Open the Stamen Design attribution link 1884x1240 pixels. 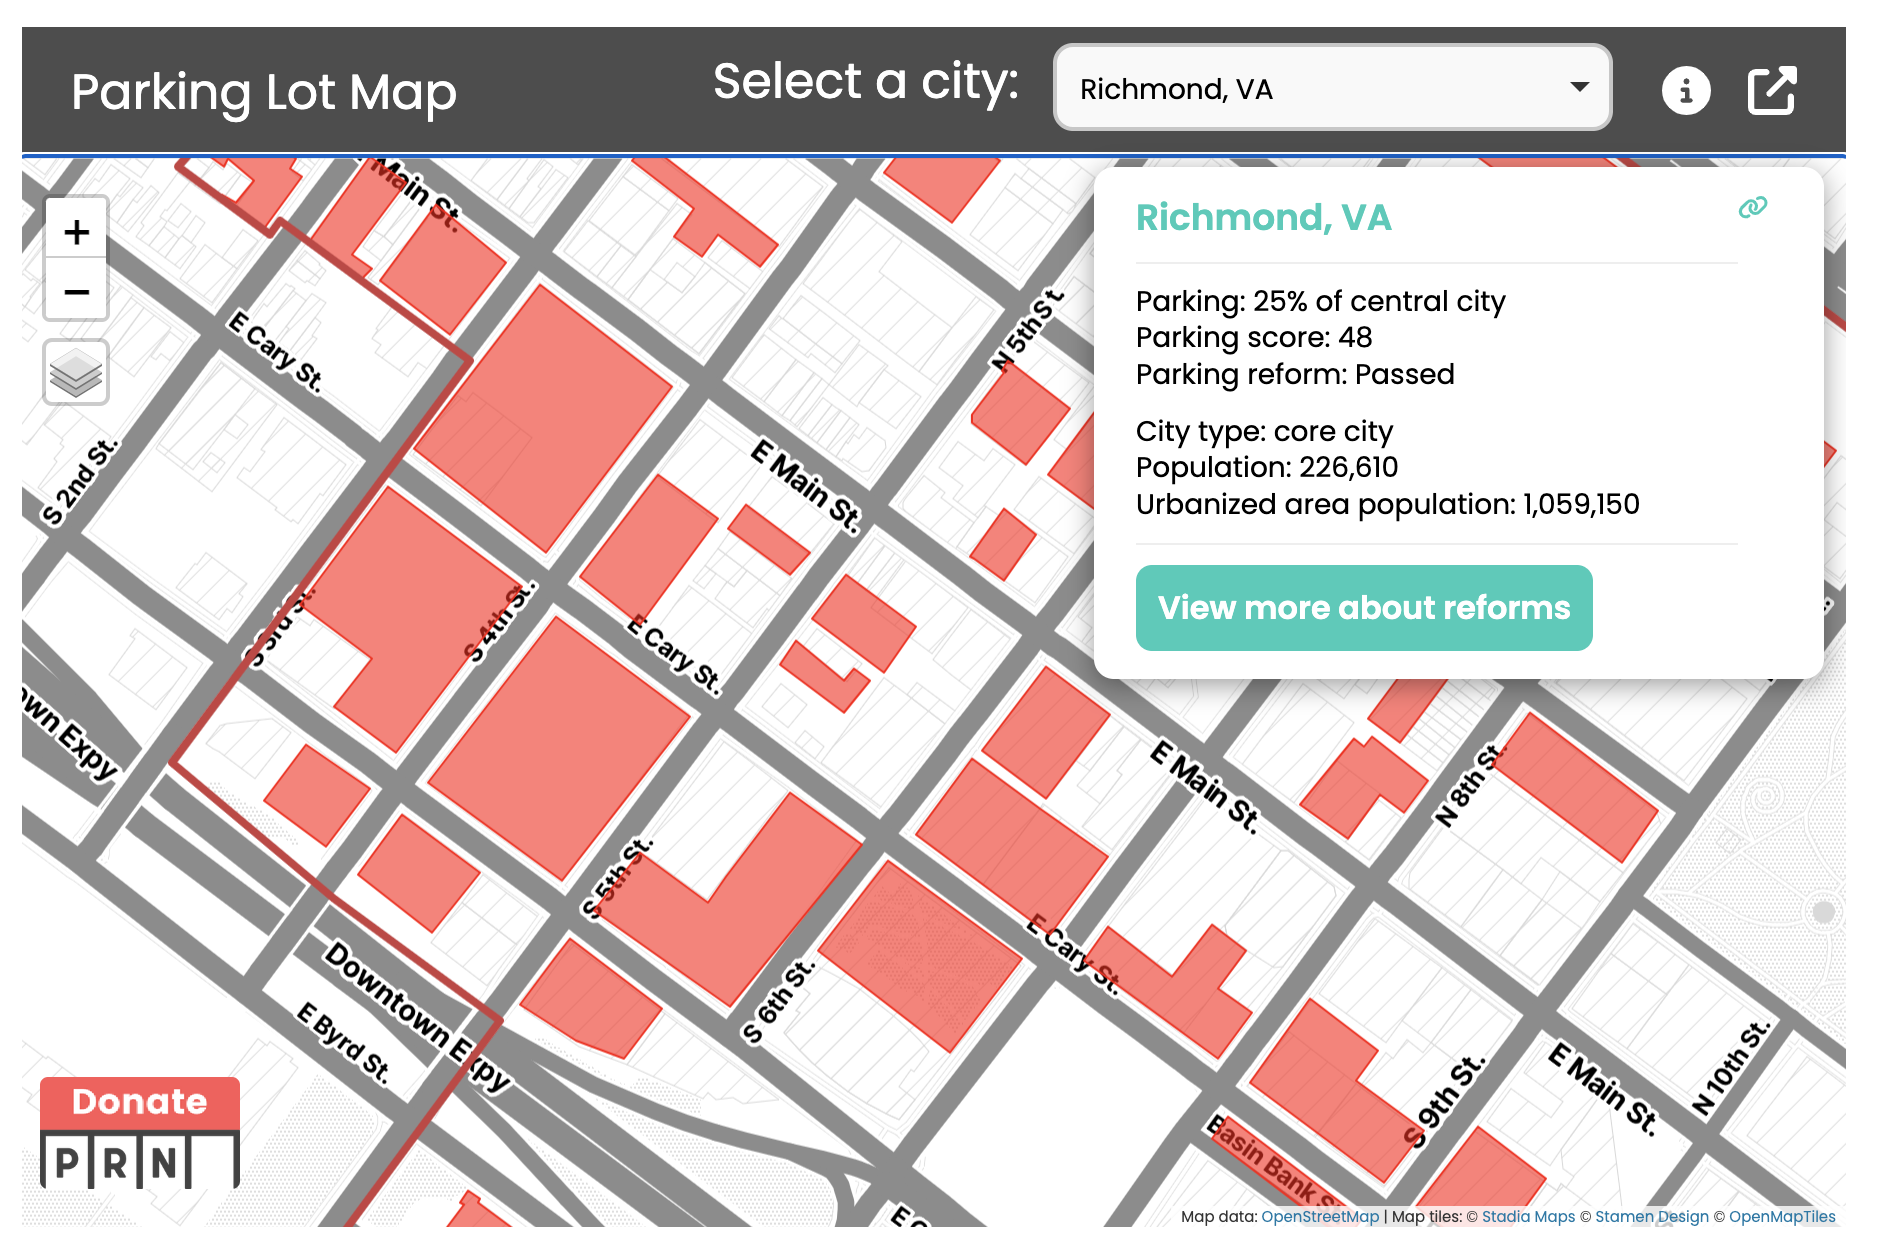1651,1217
